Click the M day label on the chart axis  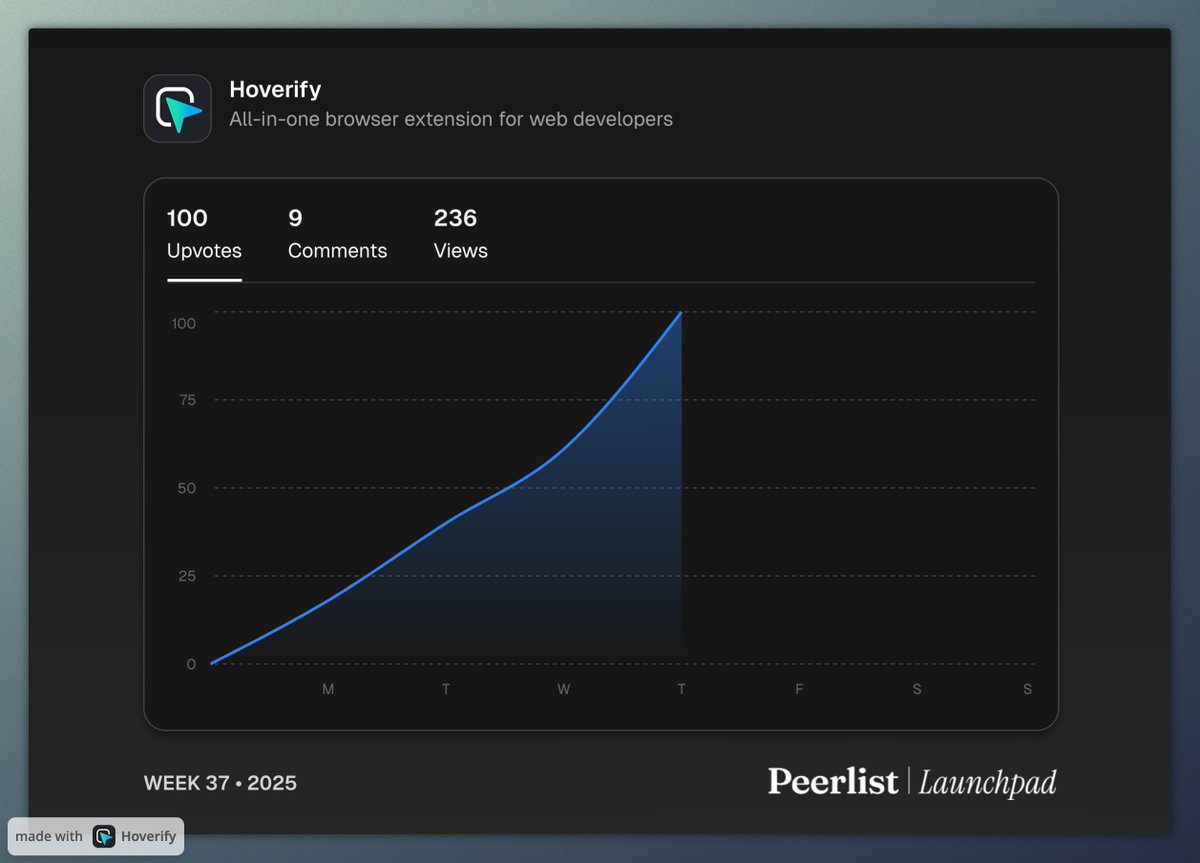(x=328, y=689)
